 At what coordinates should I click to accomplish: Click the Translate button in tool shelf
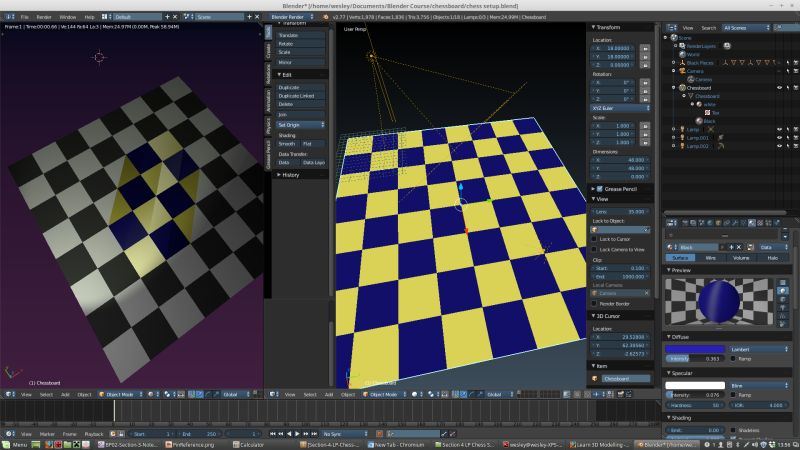[x=300, y=35]
